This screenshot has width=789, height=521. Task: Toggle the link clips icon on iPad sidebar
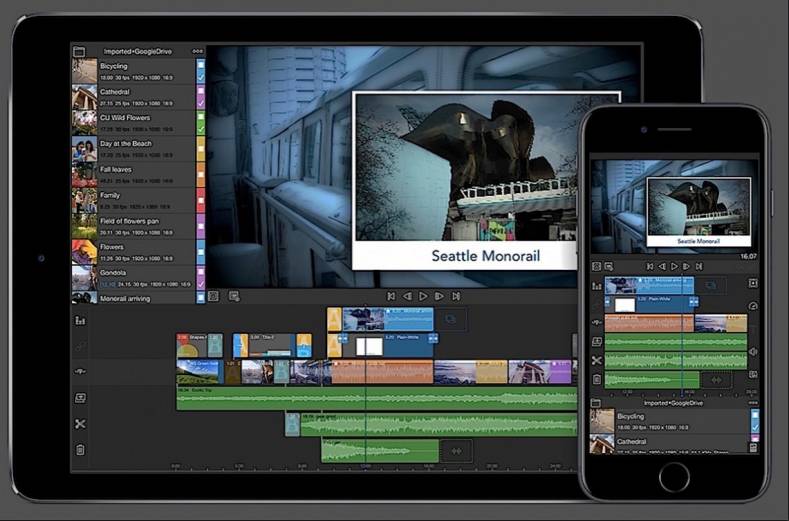(x=80, y=346)
